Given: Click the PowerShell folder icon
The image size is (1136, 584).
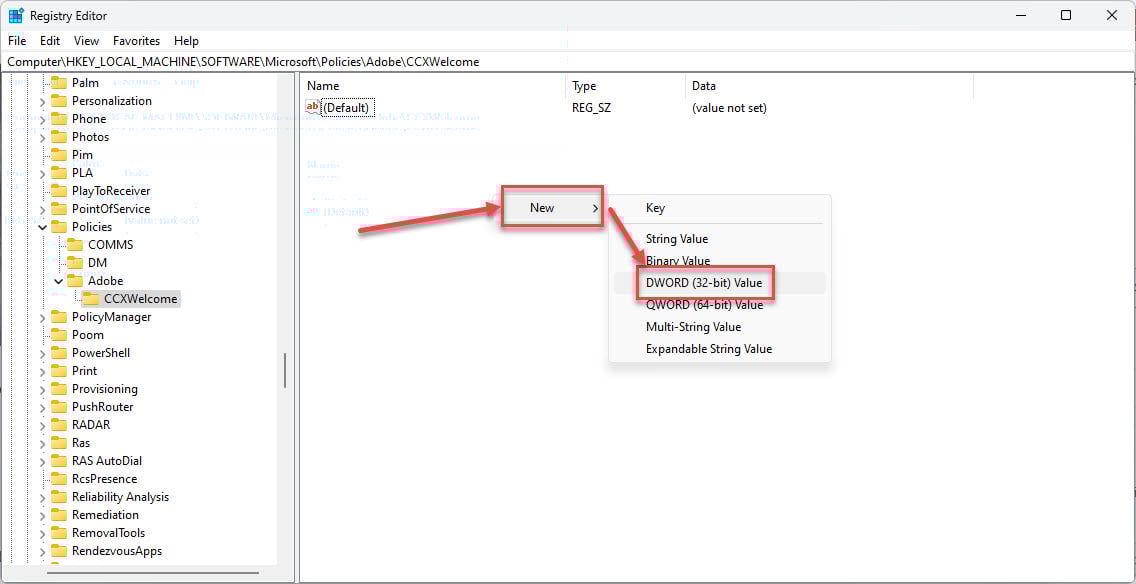Looking at the screenshot, I should tap(60, 352).
